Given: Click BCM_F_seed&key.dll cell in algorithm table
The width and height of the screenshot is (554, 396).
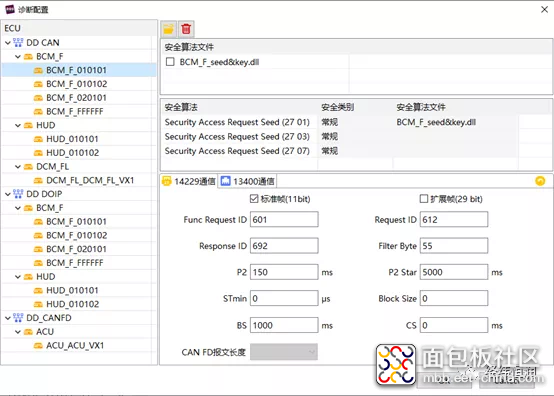Looking at the screenshot, I should (436, 122).
